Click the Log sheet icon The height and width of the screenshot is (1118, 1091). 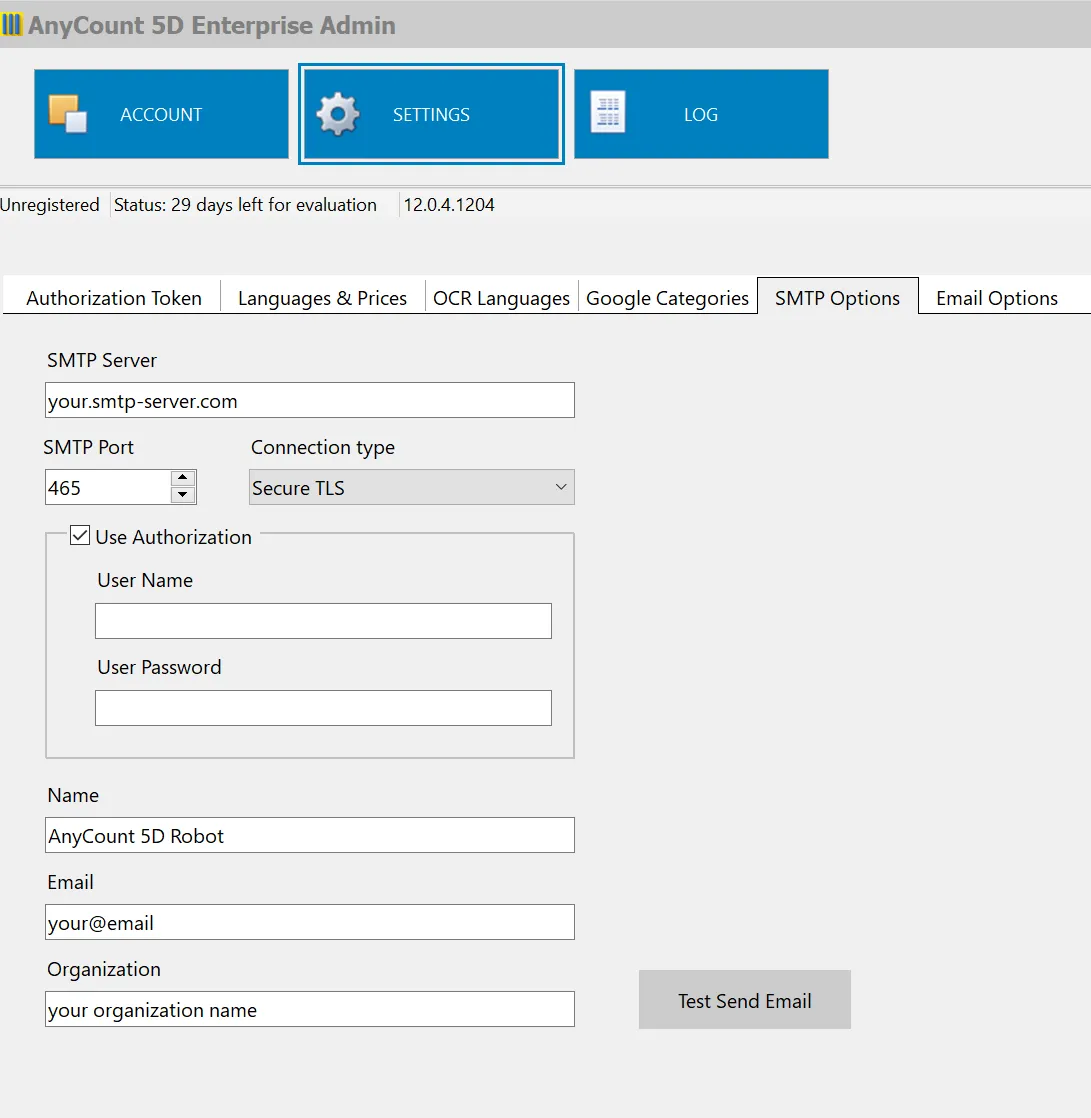tap(608, 112)
